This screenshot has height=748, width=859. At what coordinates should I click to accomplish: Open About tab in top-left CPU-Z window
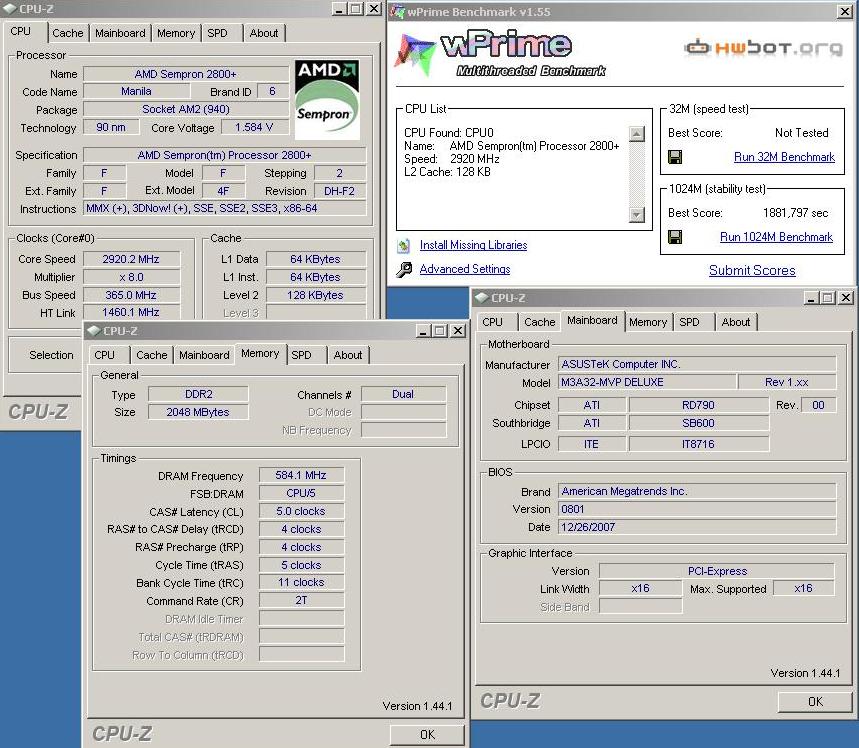coord(264,33)
